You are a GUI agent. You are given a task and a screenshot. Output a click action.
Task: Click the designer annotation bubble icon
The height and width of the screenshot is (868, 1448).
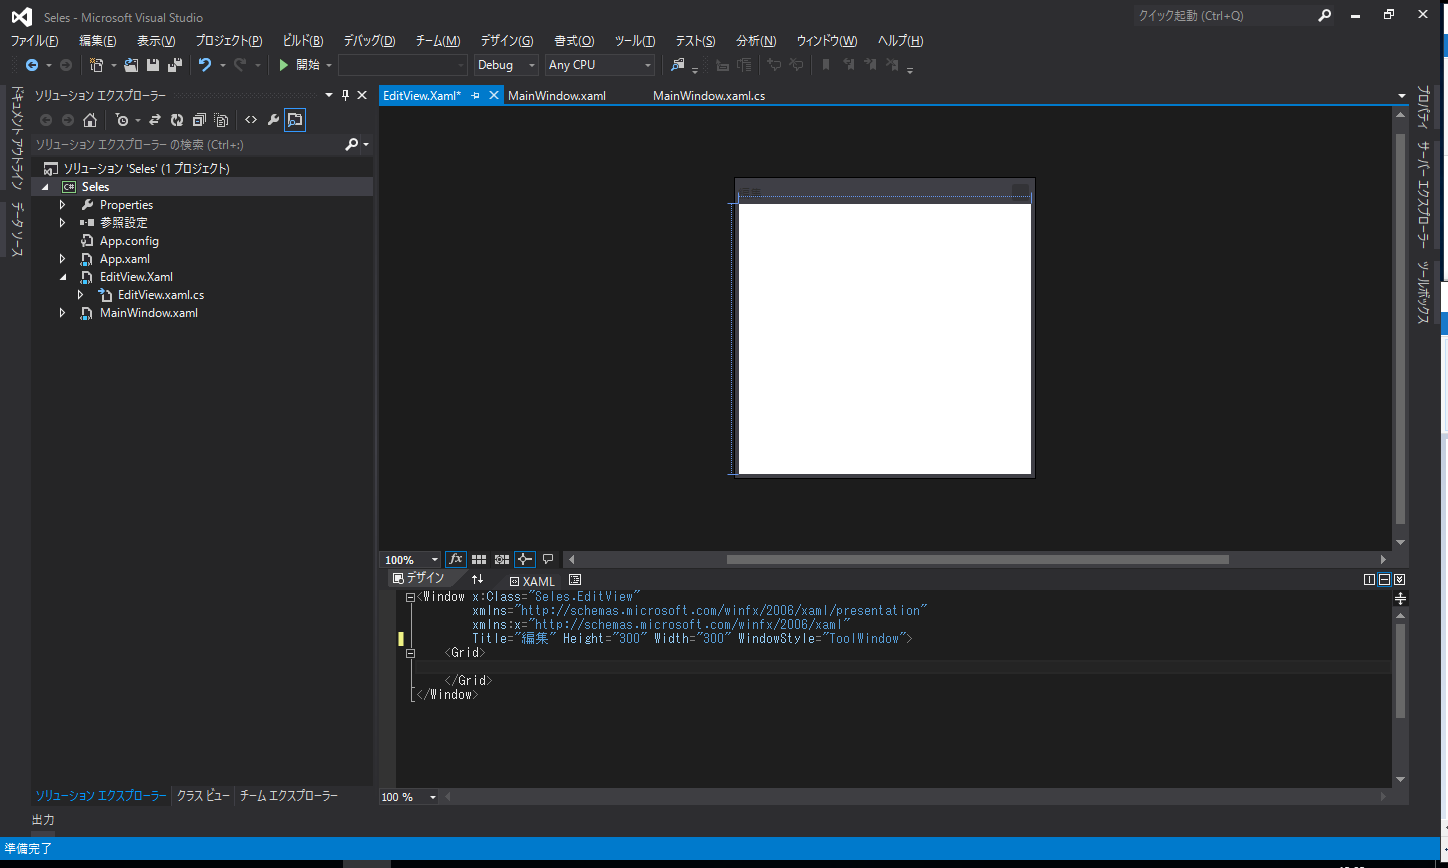[x=548, y=560]
